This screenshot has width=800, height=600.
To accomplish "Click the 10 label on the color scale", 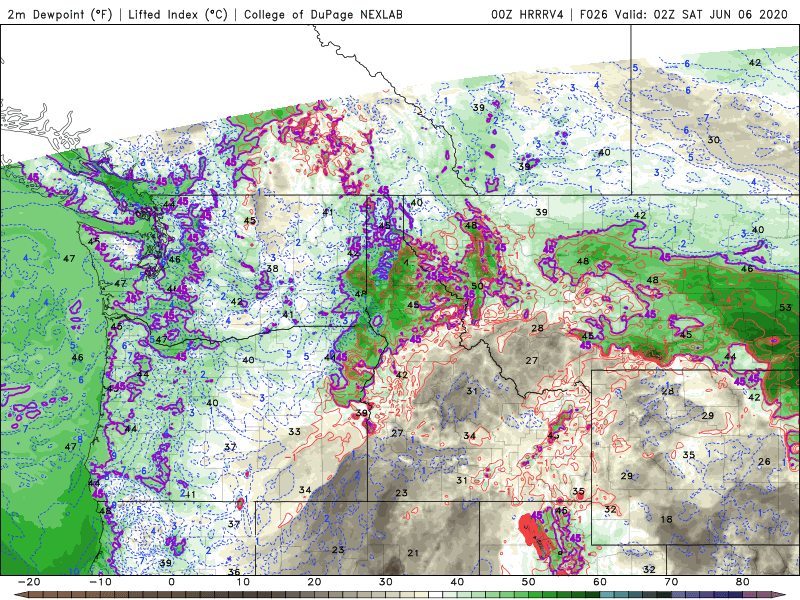I will (243, 582).
